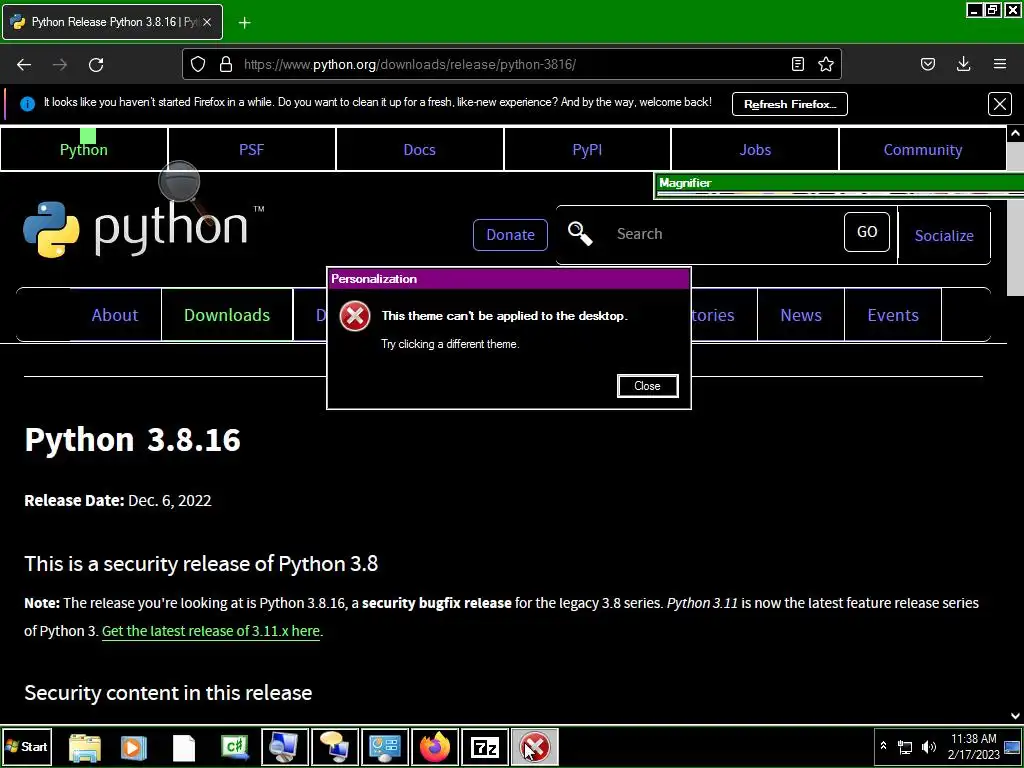Open the Save to Pocket icon
This screenshot has height=768, width=1024.
927,64
